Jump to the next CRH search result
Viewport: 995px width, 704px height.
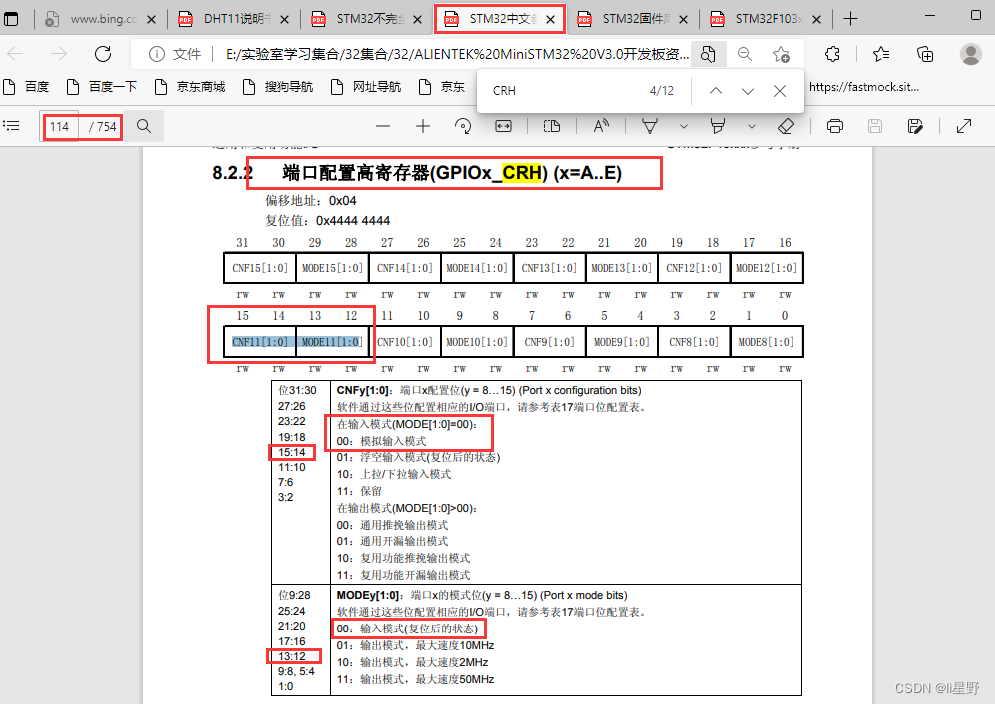pos(747,90)
